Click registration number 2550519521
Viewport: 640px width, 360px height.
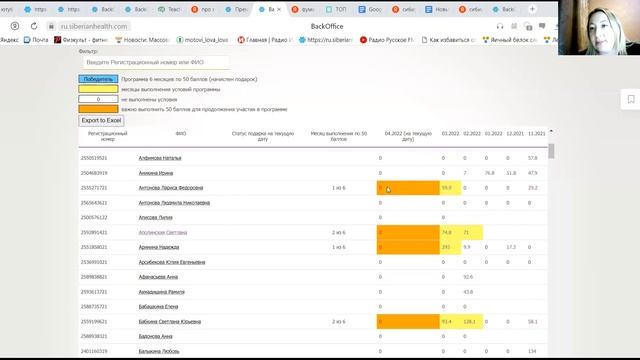(x=94, y=158)
